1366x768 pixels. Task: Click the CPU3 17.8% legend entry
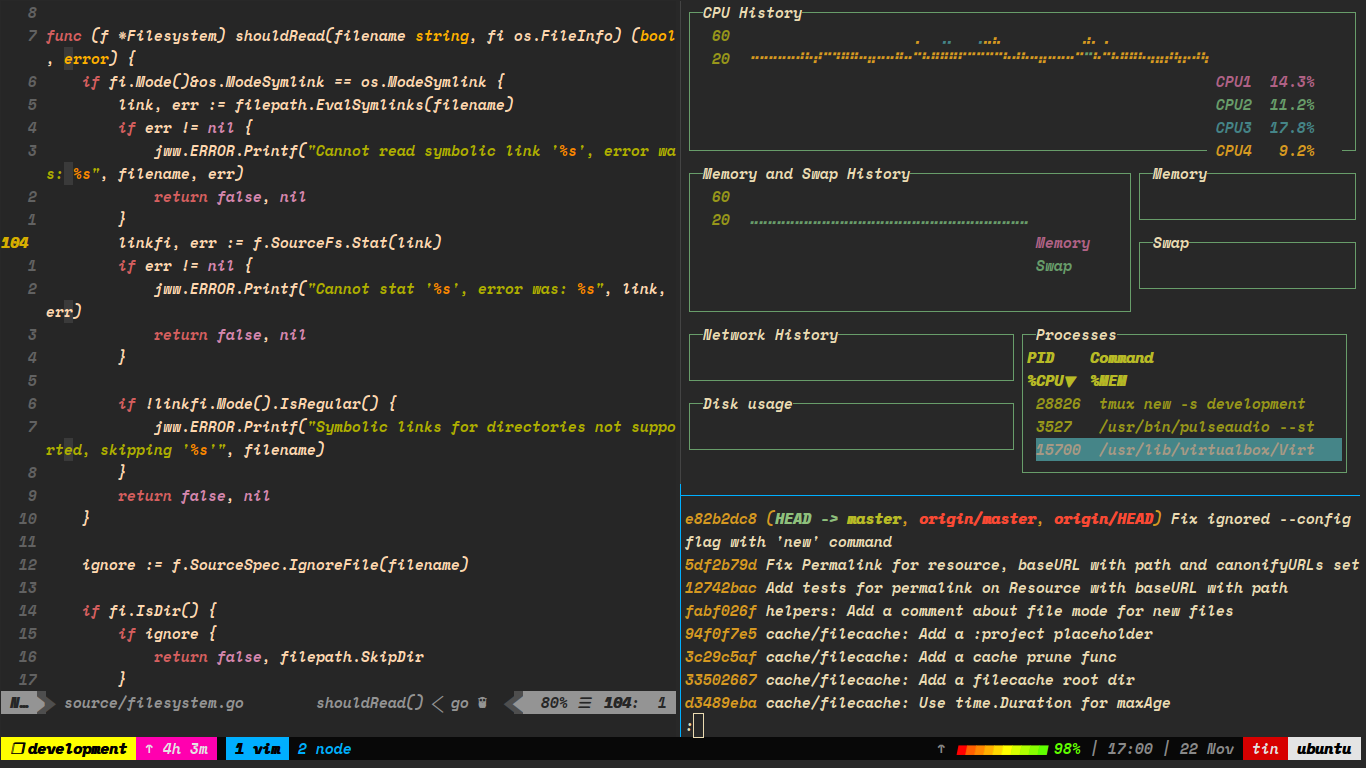click(1265, 128)
